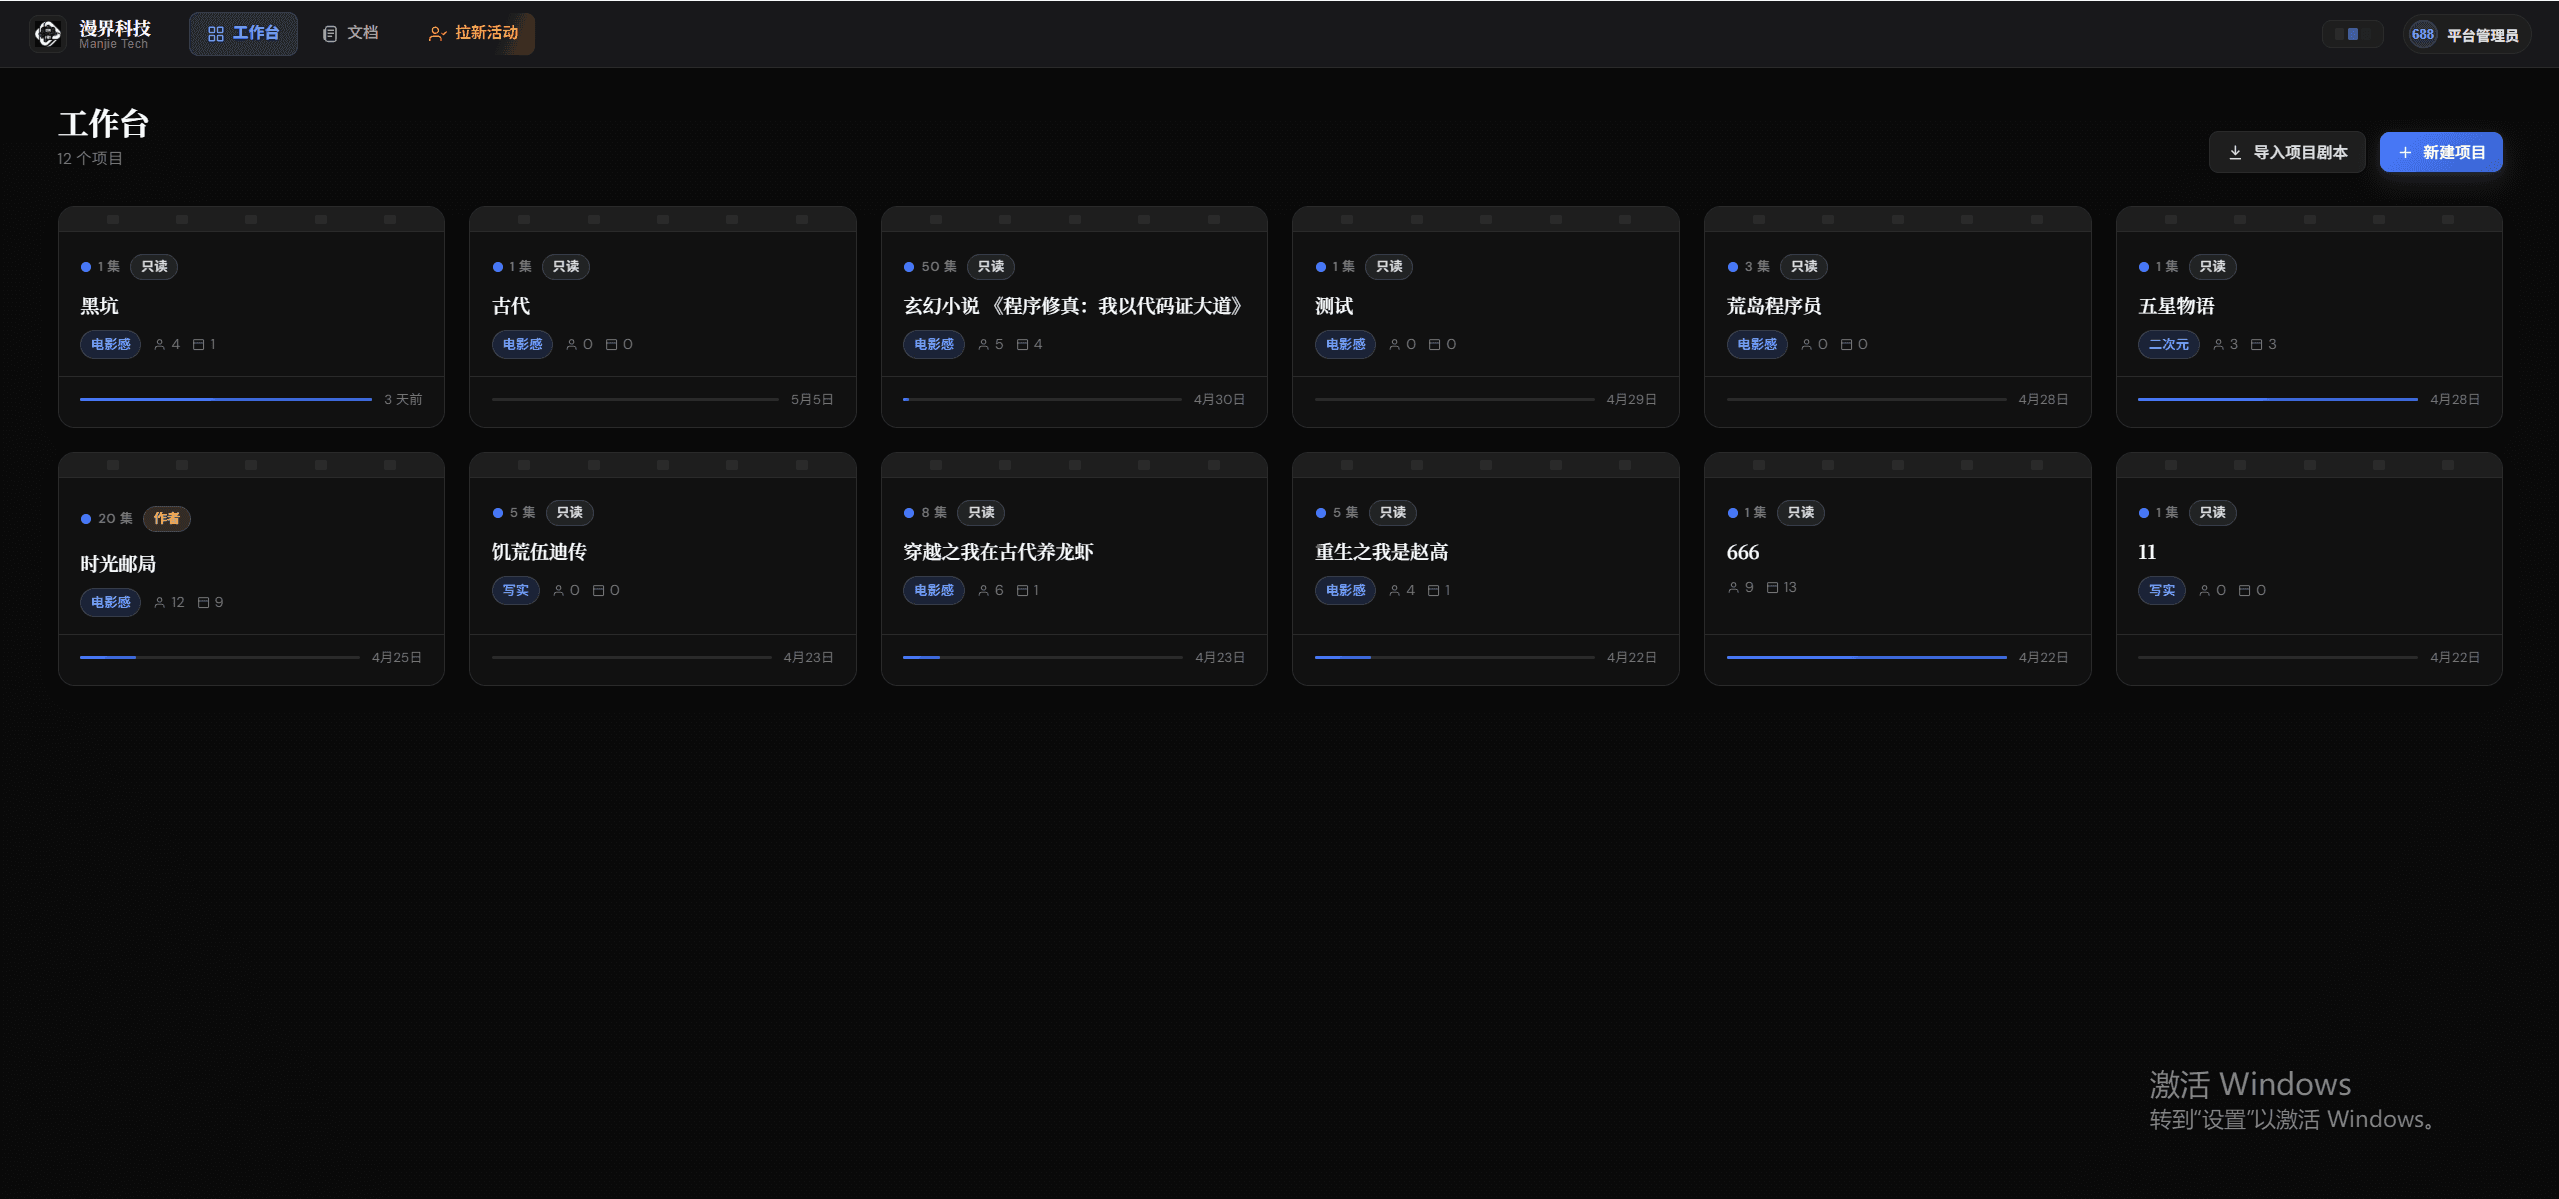Click the member icon on the 11 card
The height and width of the screenshot is (1199, 2559).
tap(2204, 591)
